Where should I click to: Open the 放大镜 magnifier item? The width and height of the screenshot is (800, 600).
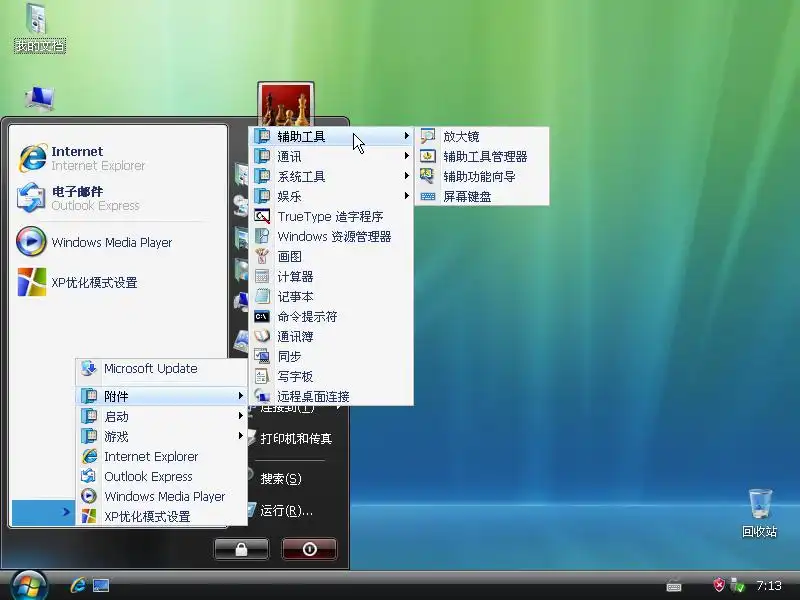pyautogui.click(x=482, y=136)
